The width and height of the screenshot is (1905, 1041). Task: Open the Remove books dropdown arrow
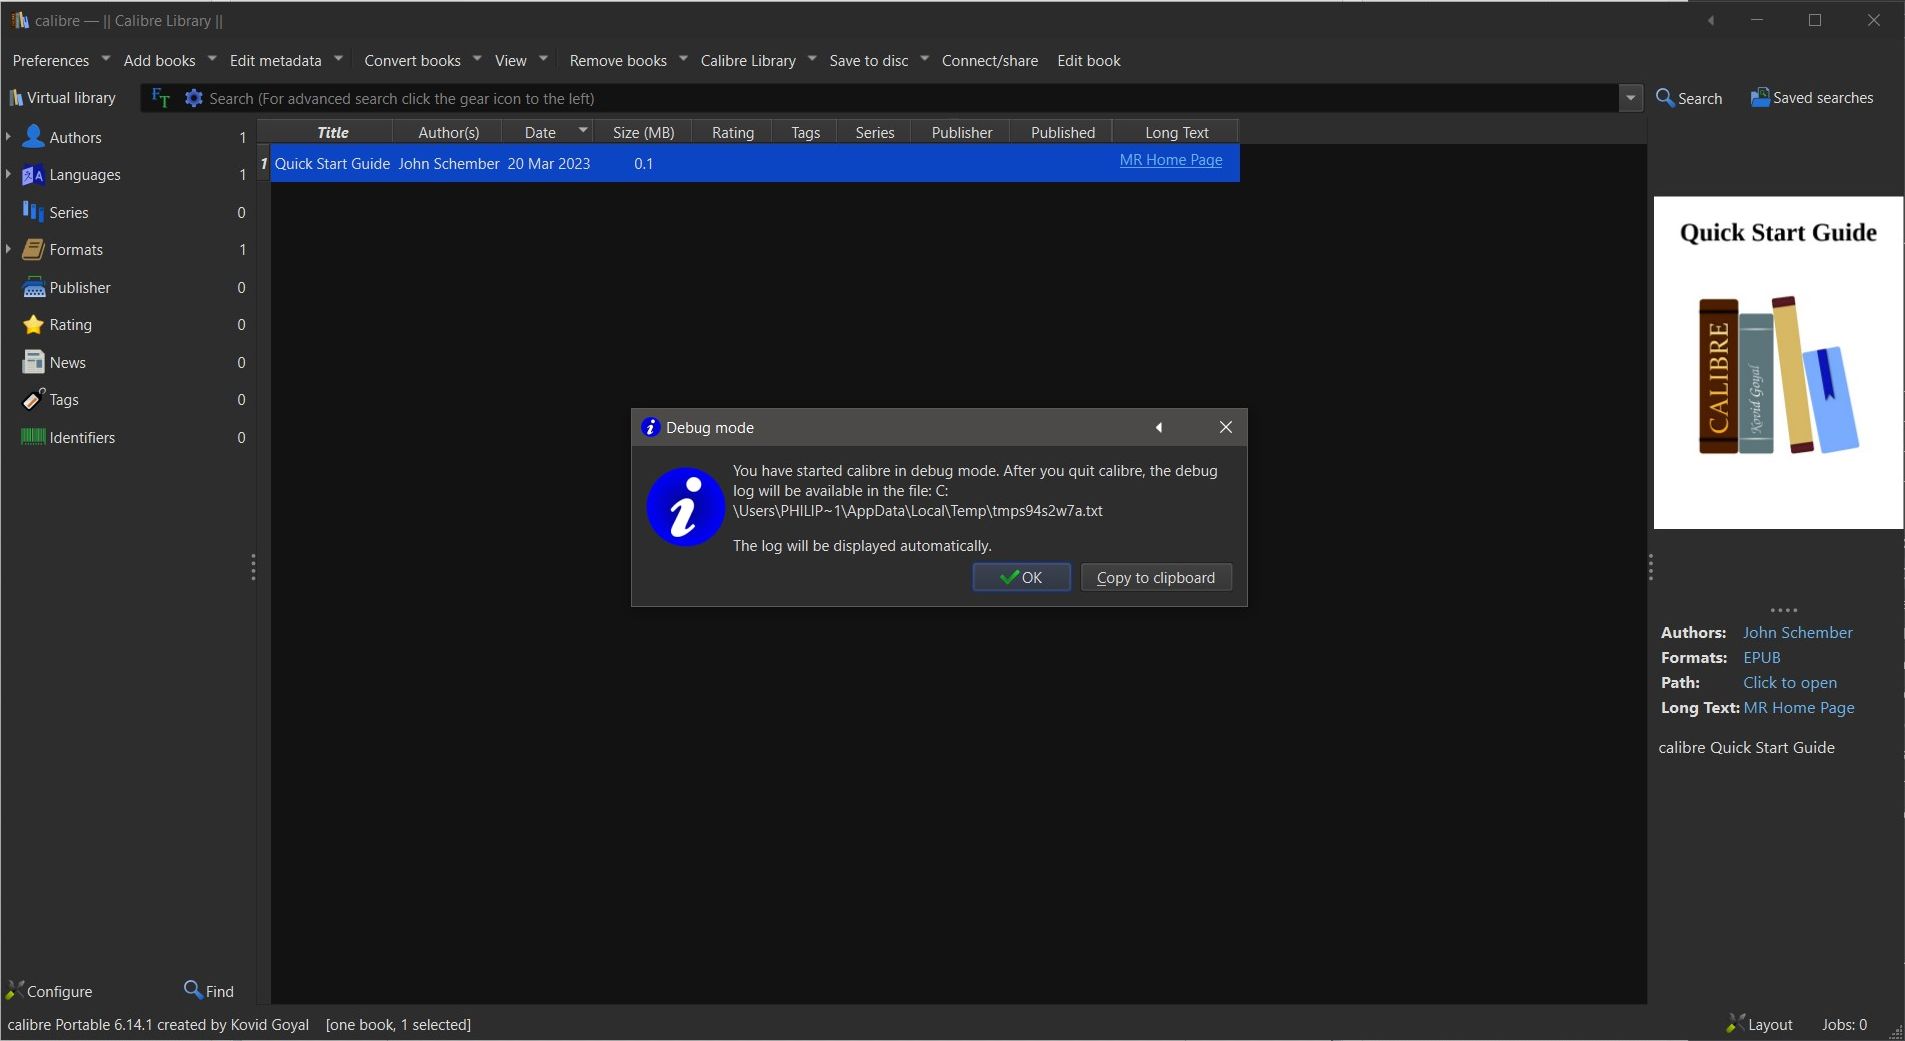683,59
